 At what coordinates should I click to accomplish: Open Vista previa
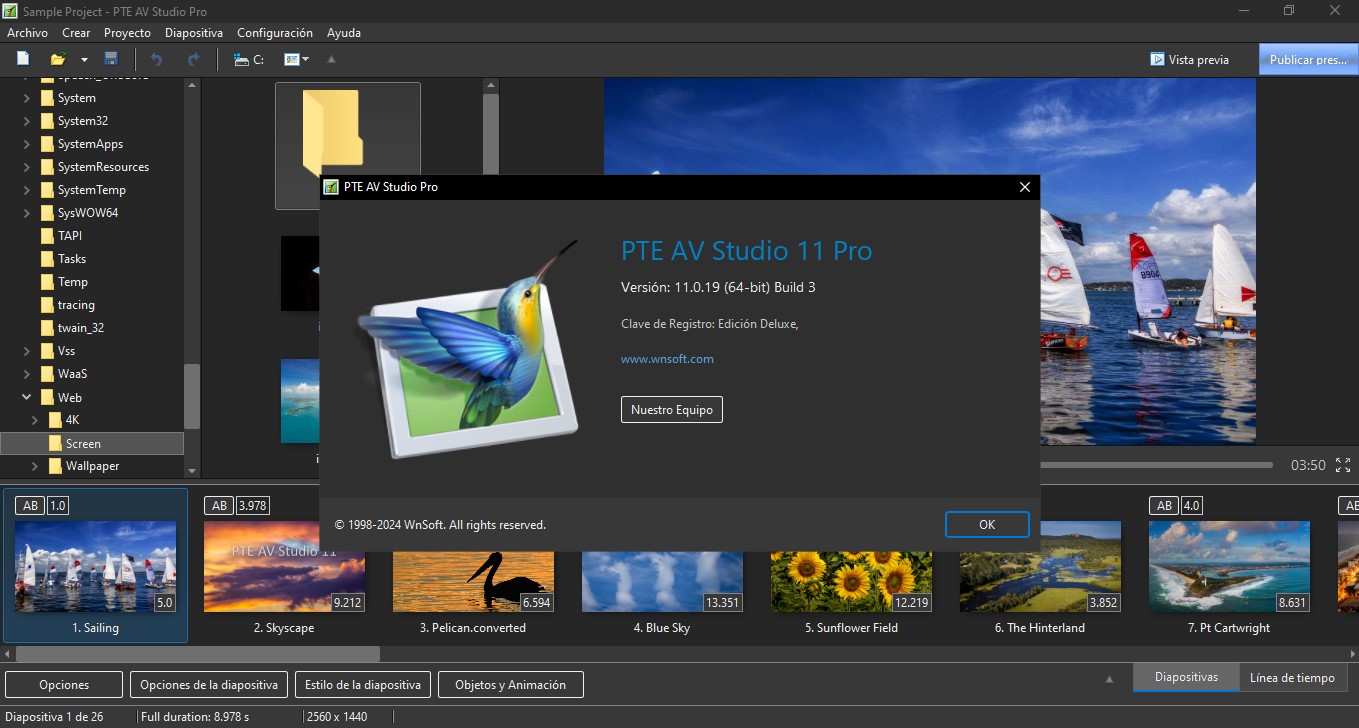(x=1189, y=59)
